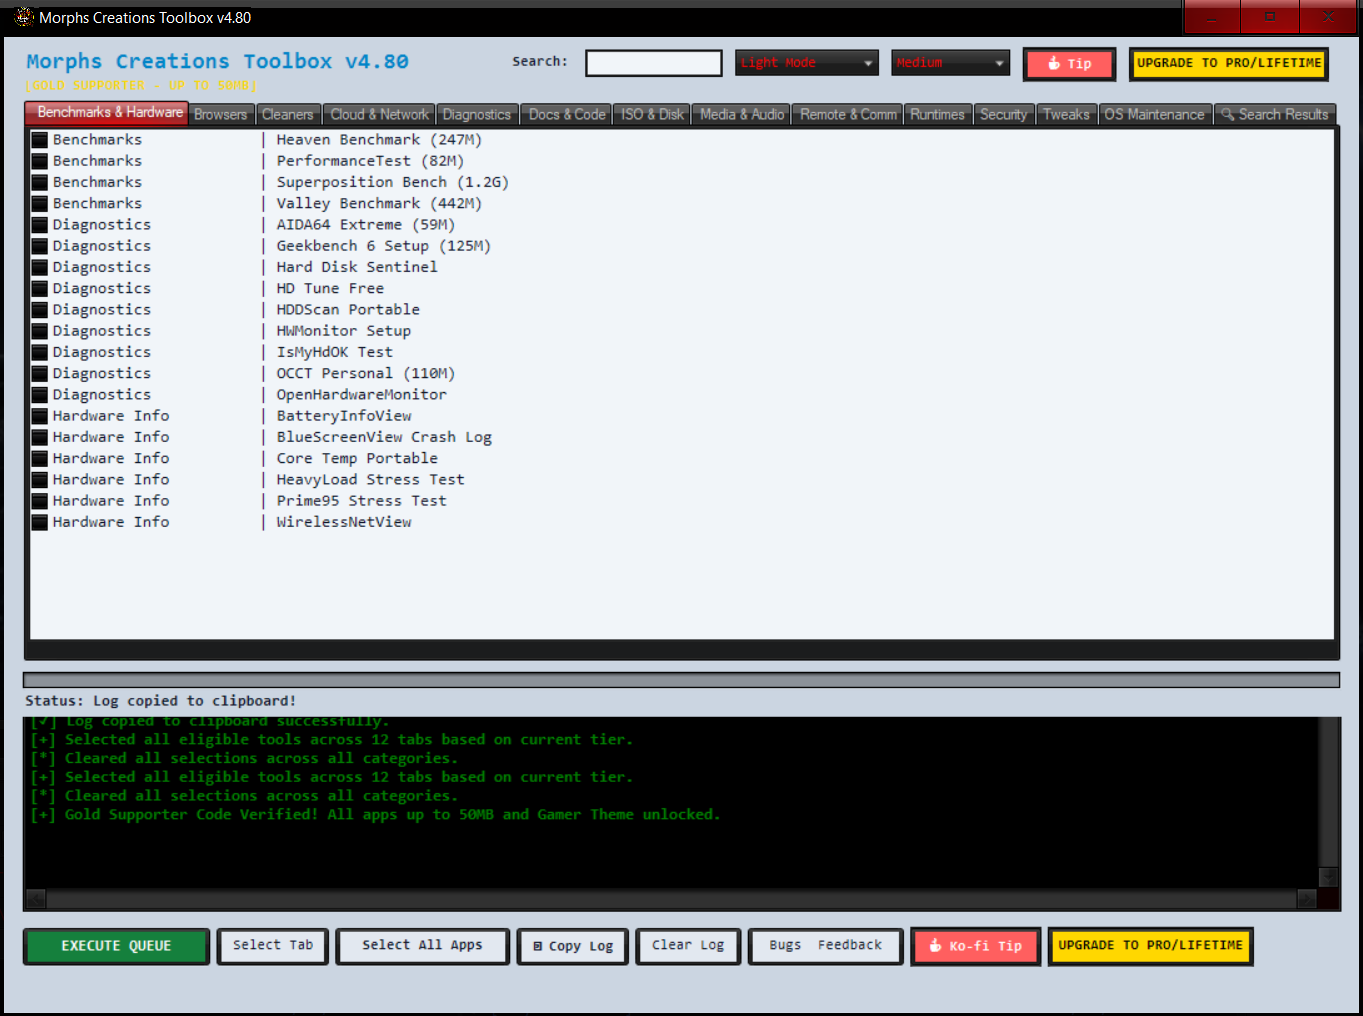Click the EXECUTE QUEUE button

coord(116,946)
